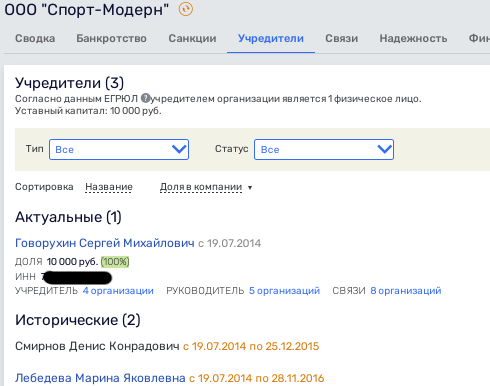Switch to the Банкротство tab
Screen dimensions: 490x386
pos(111,38)
